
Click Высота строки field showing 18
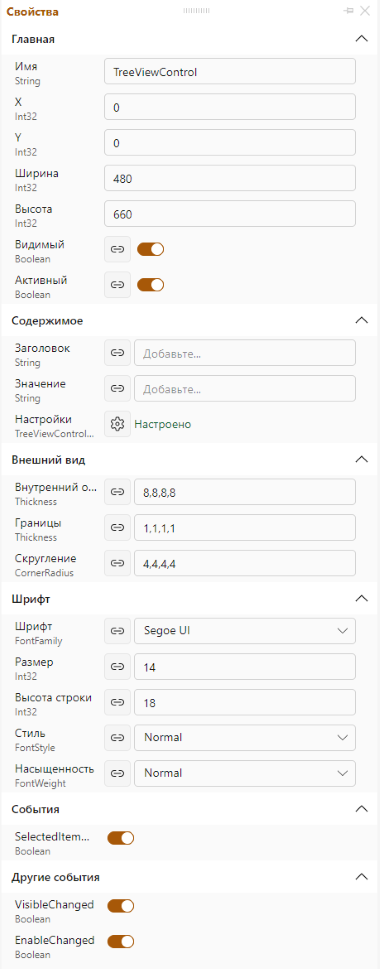245,702
